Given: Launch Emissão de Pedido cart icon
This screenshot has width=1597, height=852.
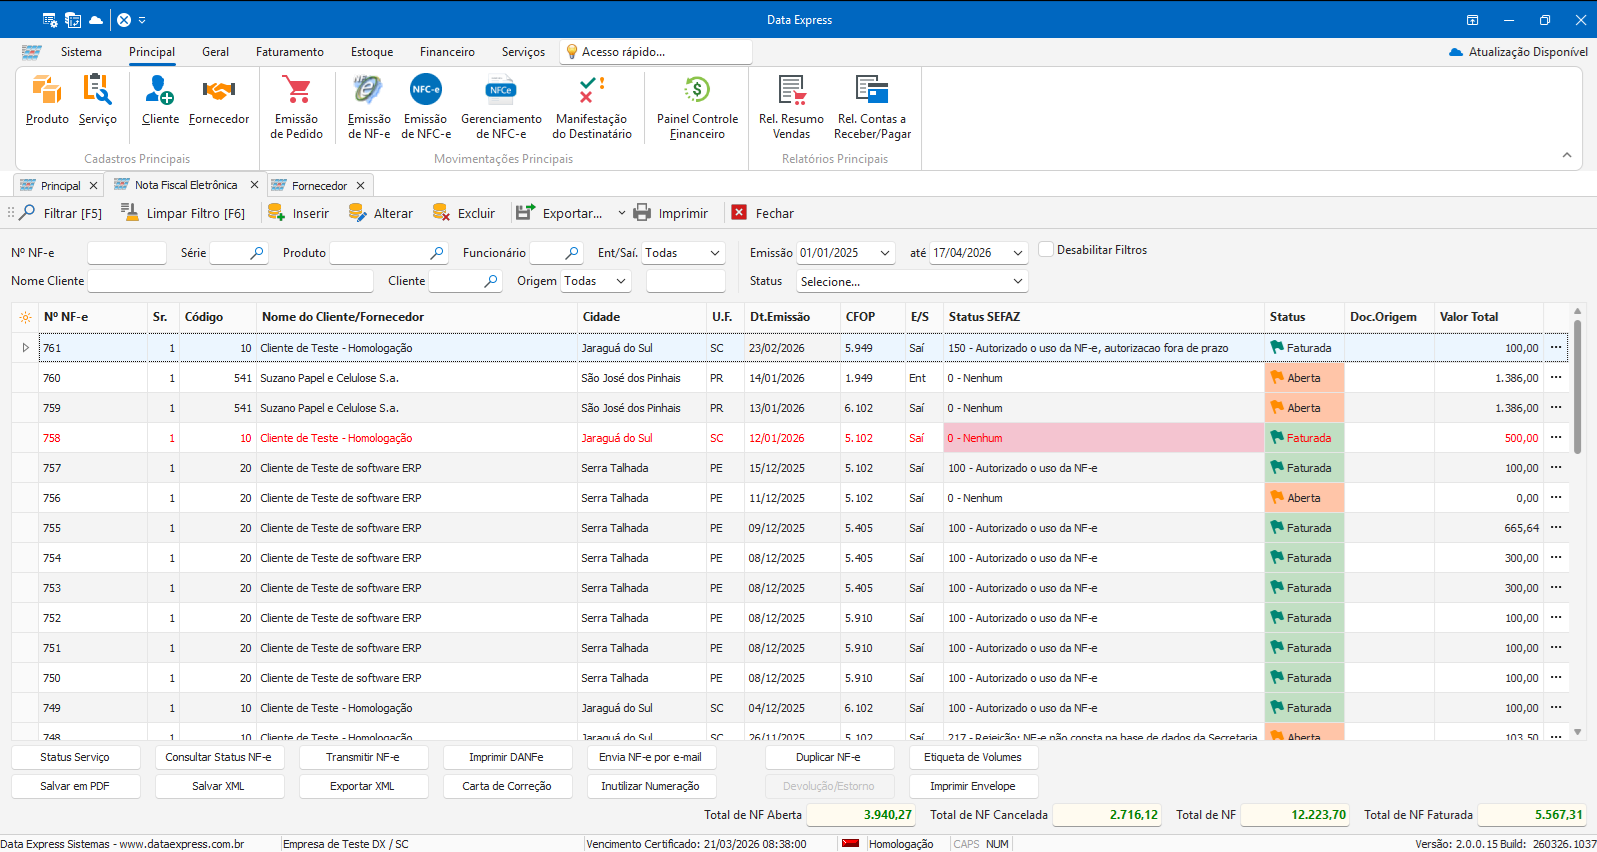Looking at the screenshot, I should [297, 106].
